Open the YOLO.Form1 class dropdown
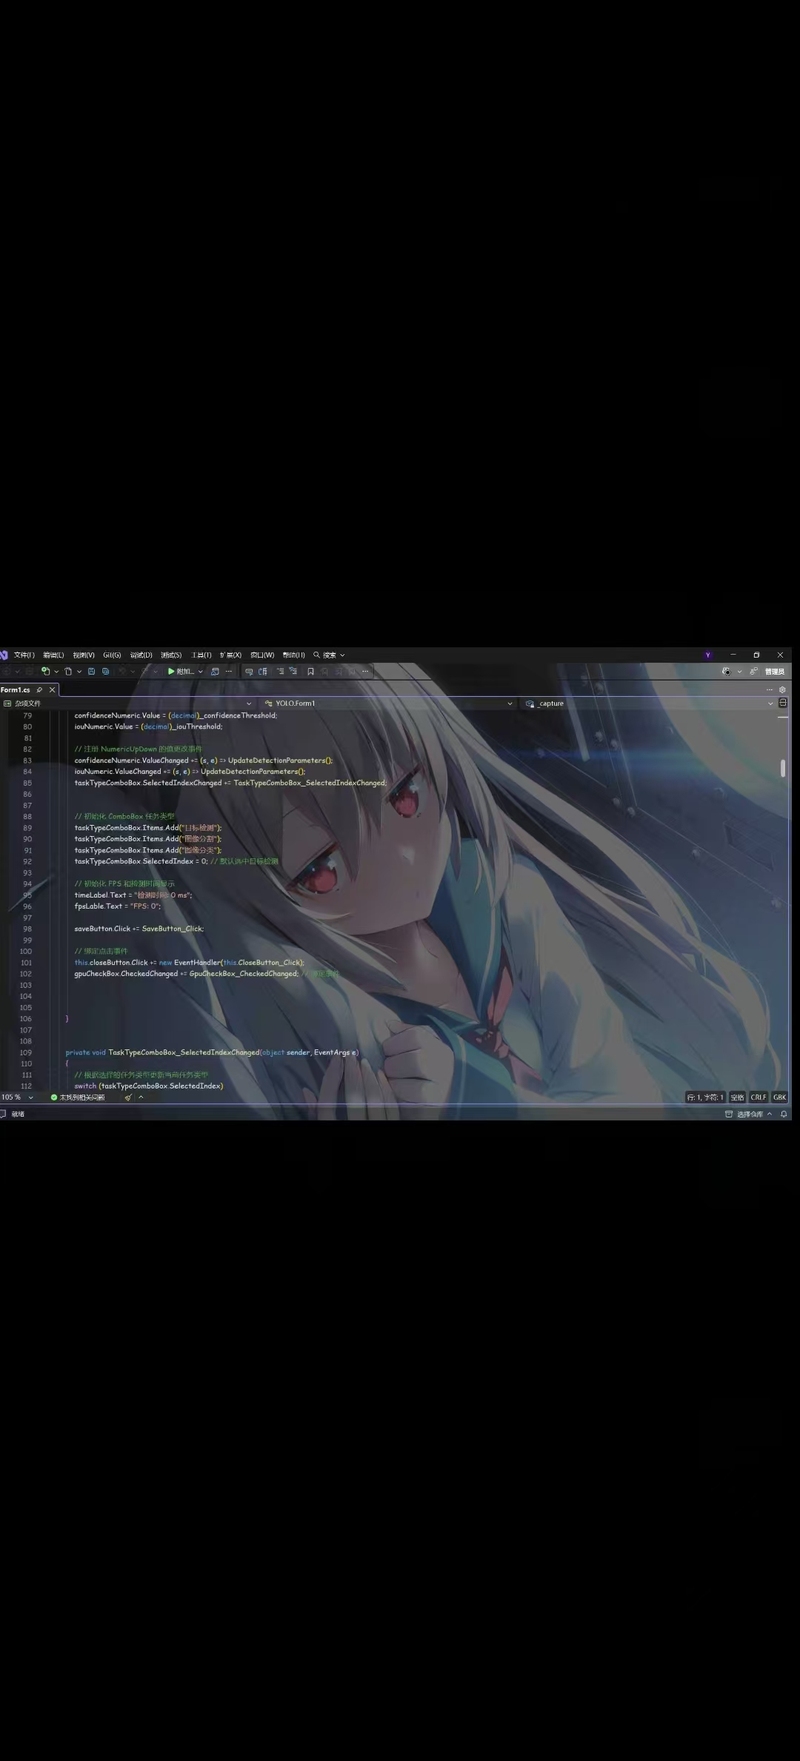 click(389, 703)
